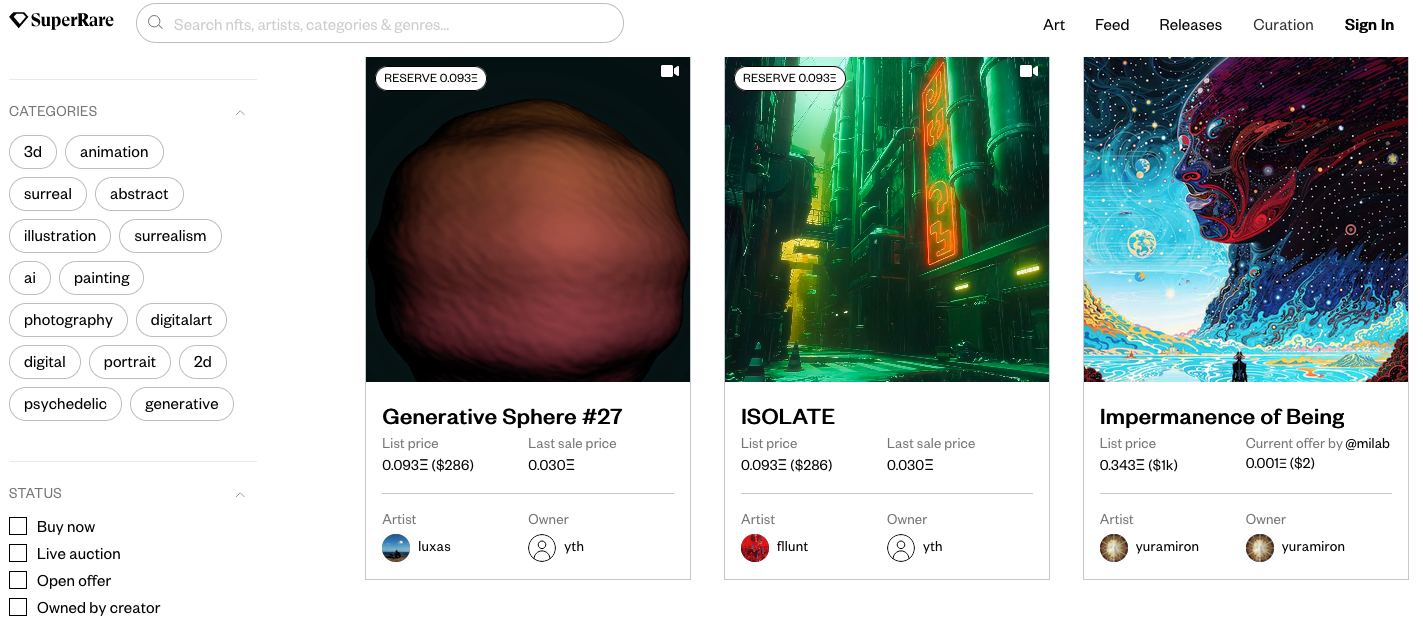
Task: Click the Sign In link
Action: pos(1369,25)
